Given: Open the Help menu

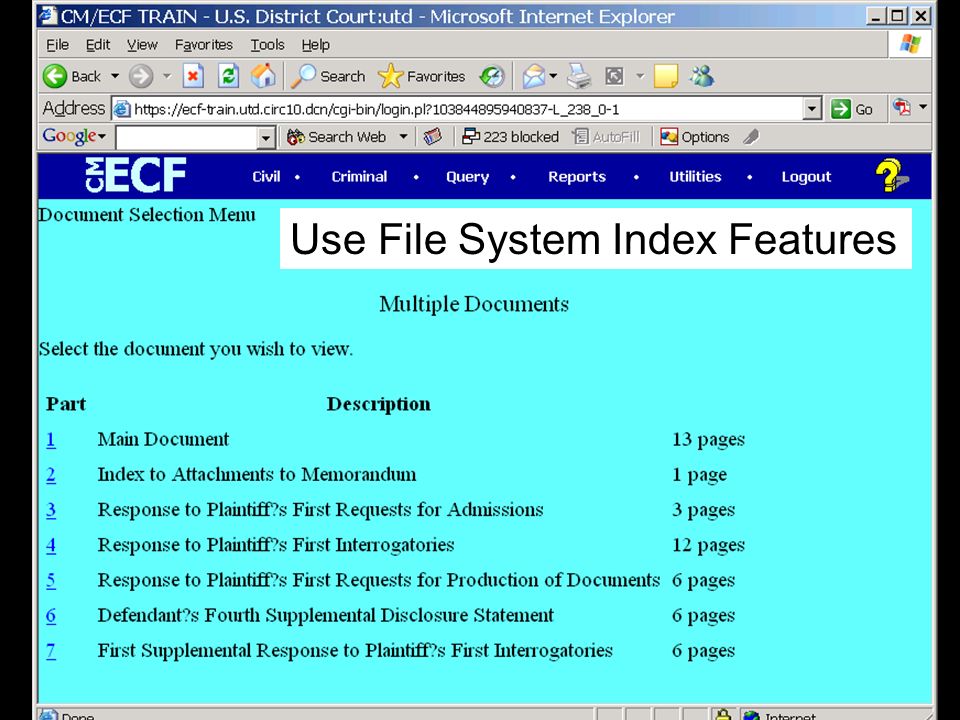Looking at the screenshot, I should [315, 45].
